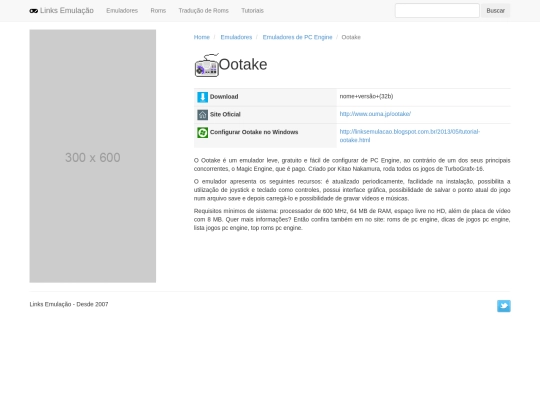The height and width of the screenshot is (405, 540).
Task: Open the Emuladores de PC Engine breadcrumb
Action: pyautogui.click(x=297, y=37)
